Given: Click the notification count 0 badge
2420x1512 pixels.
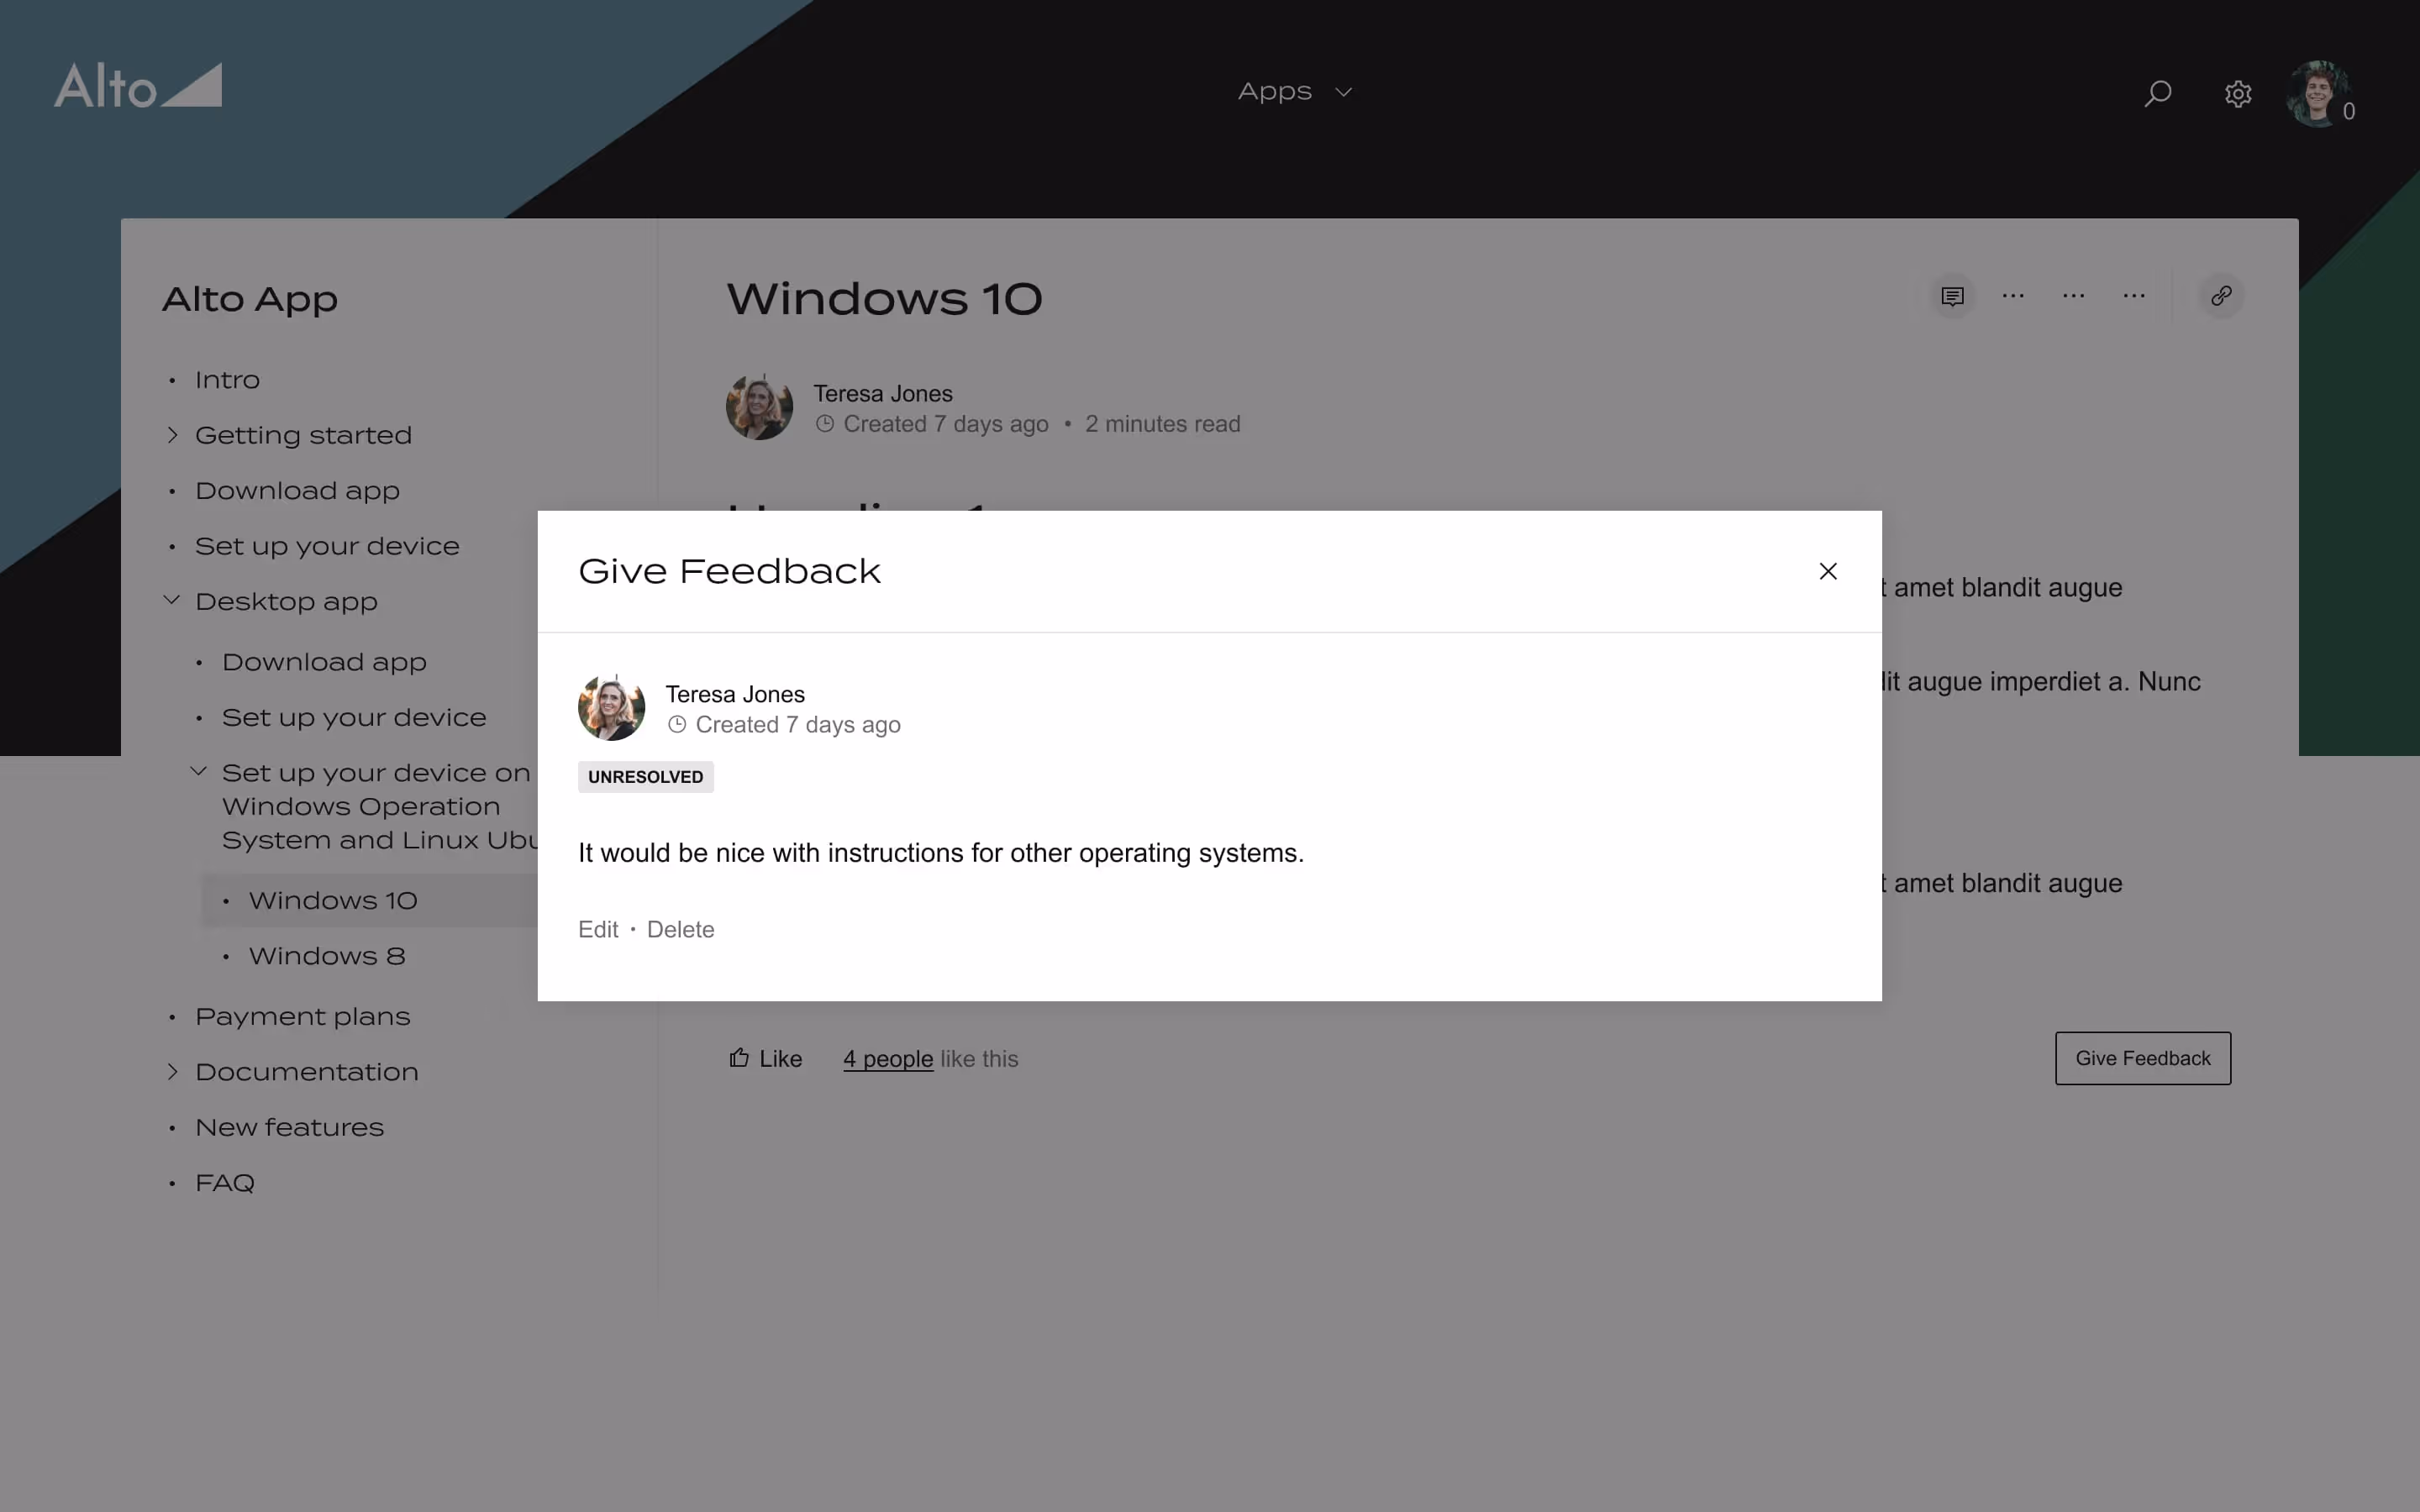Looking at the screenshot, I should pyautogui.click(x=2348, y=111).
